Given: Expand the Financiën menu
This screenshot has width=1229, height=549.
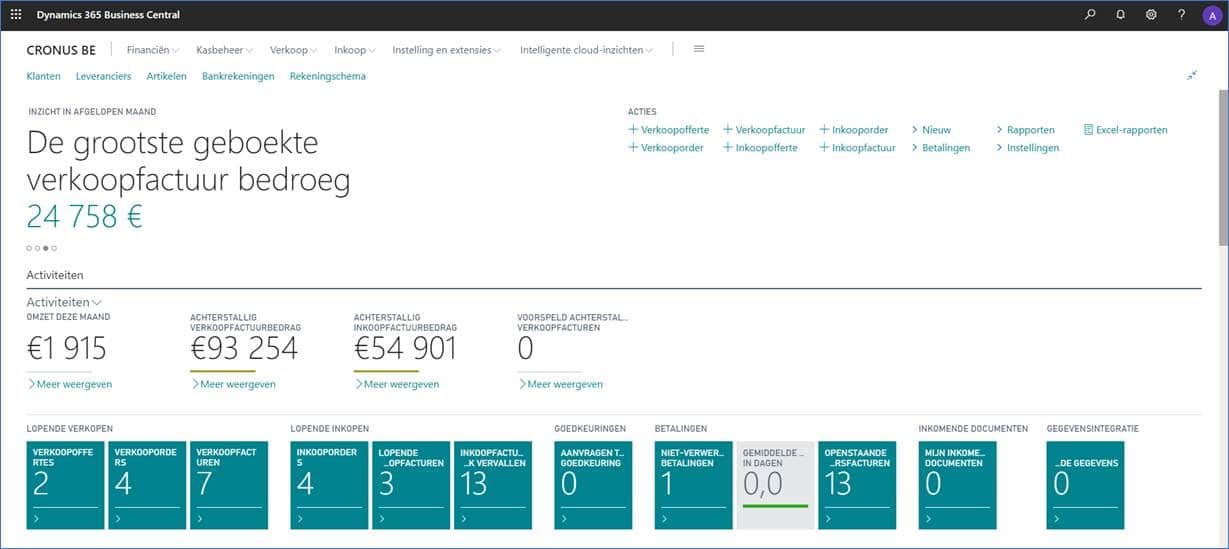Looking at the screenshot, I should pyautogui.click(x=153, y=50).
